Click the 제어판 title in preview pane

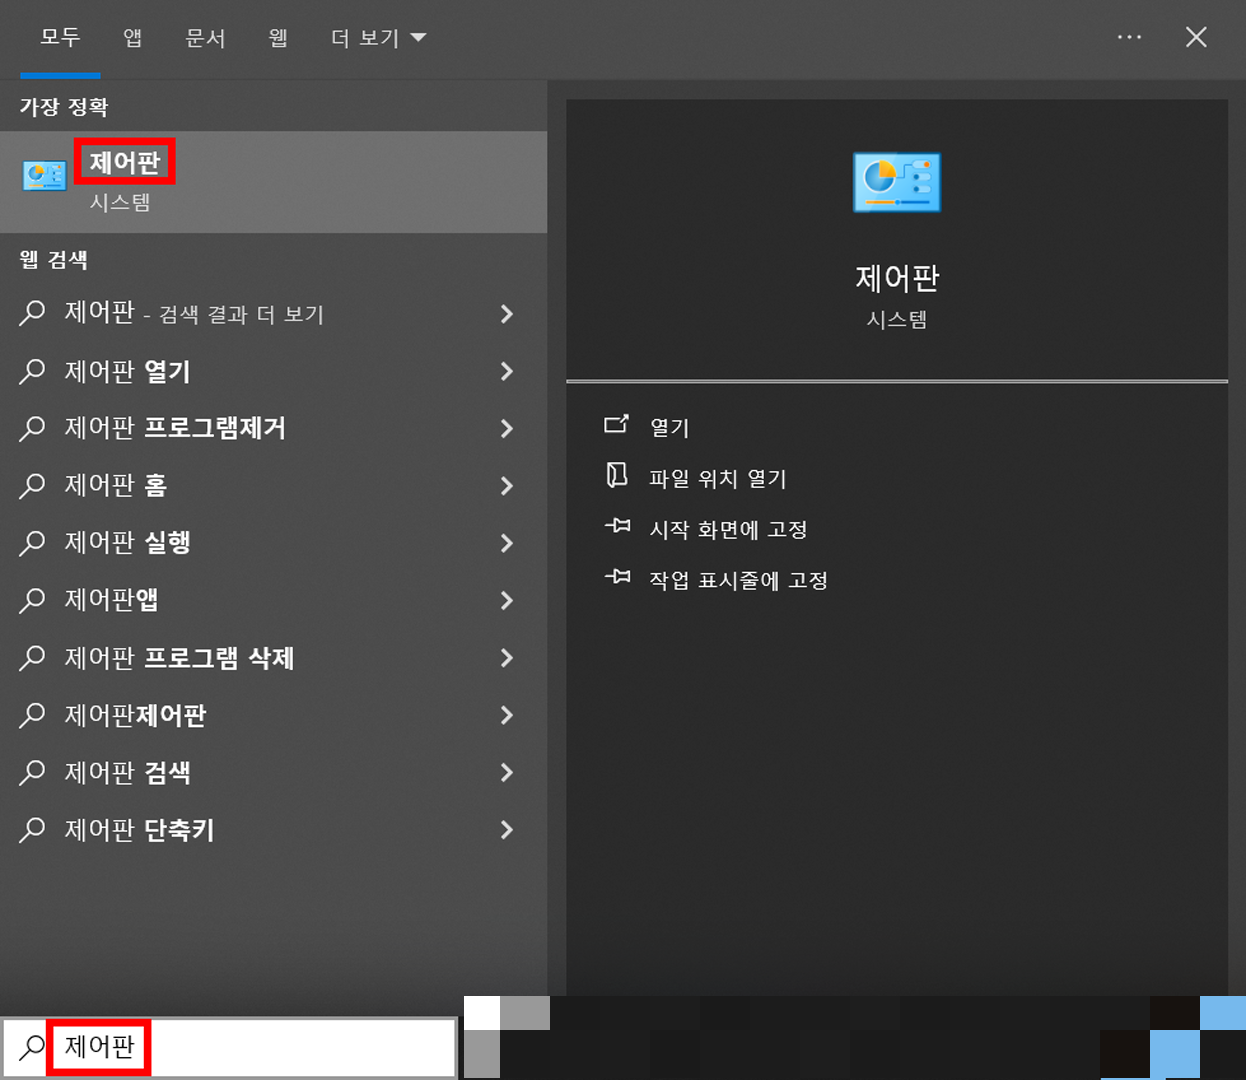point(897,278)
